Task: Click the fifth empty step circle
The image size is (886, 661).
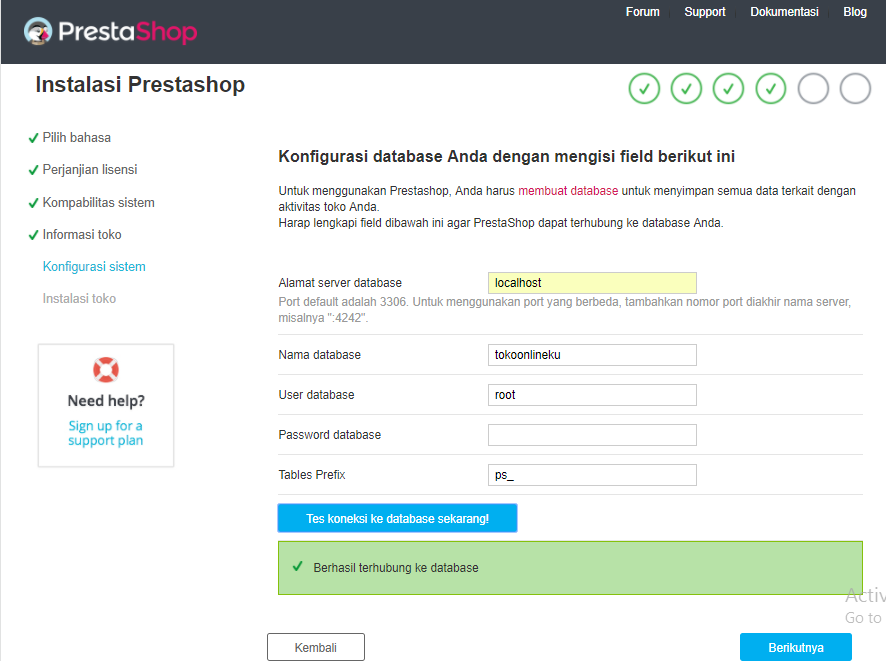Action: [813, 89]
